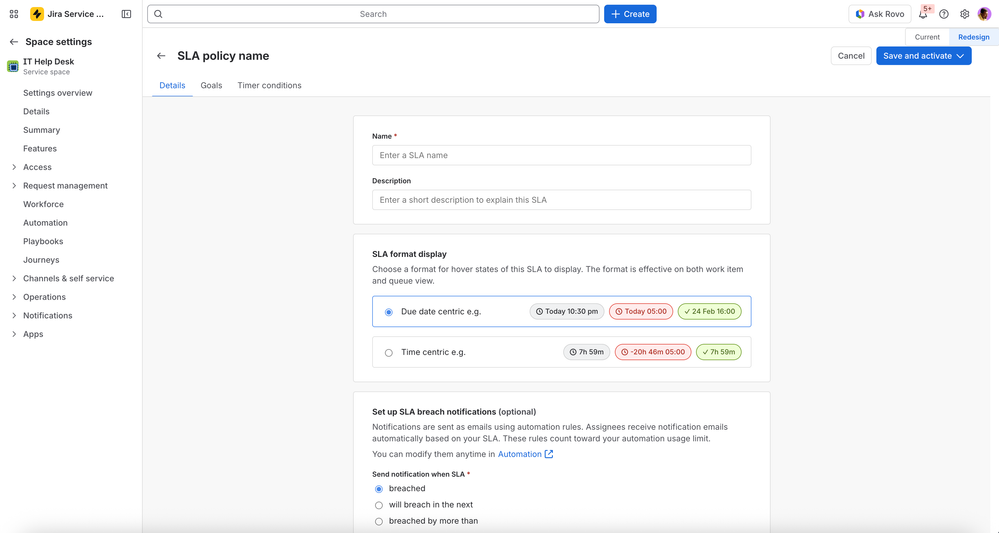Screen dimensions: 999x533
Task: Open the user profile avatar
Action: pyautogui.click(x=984, y=14)
